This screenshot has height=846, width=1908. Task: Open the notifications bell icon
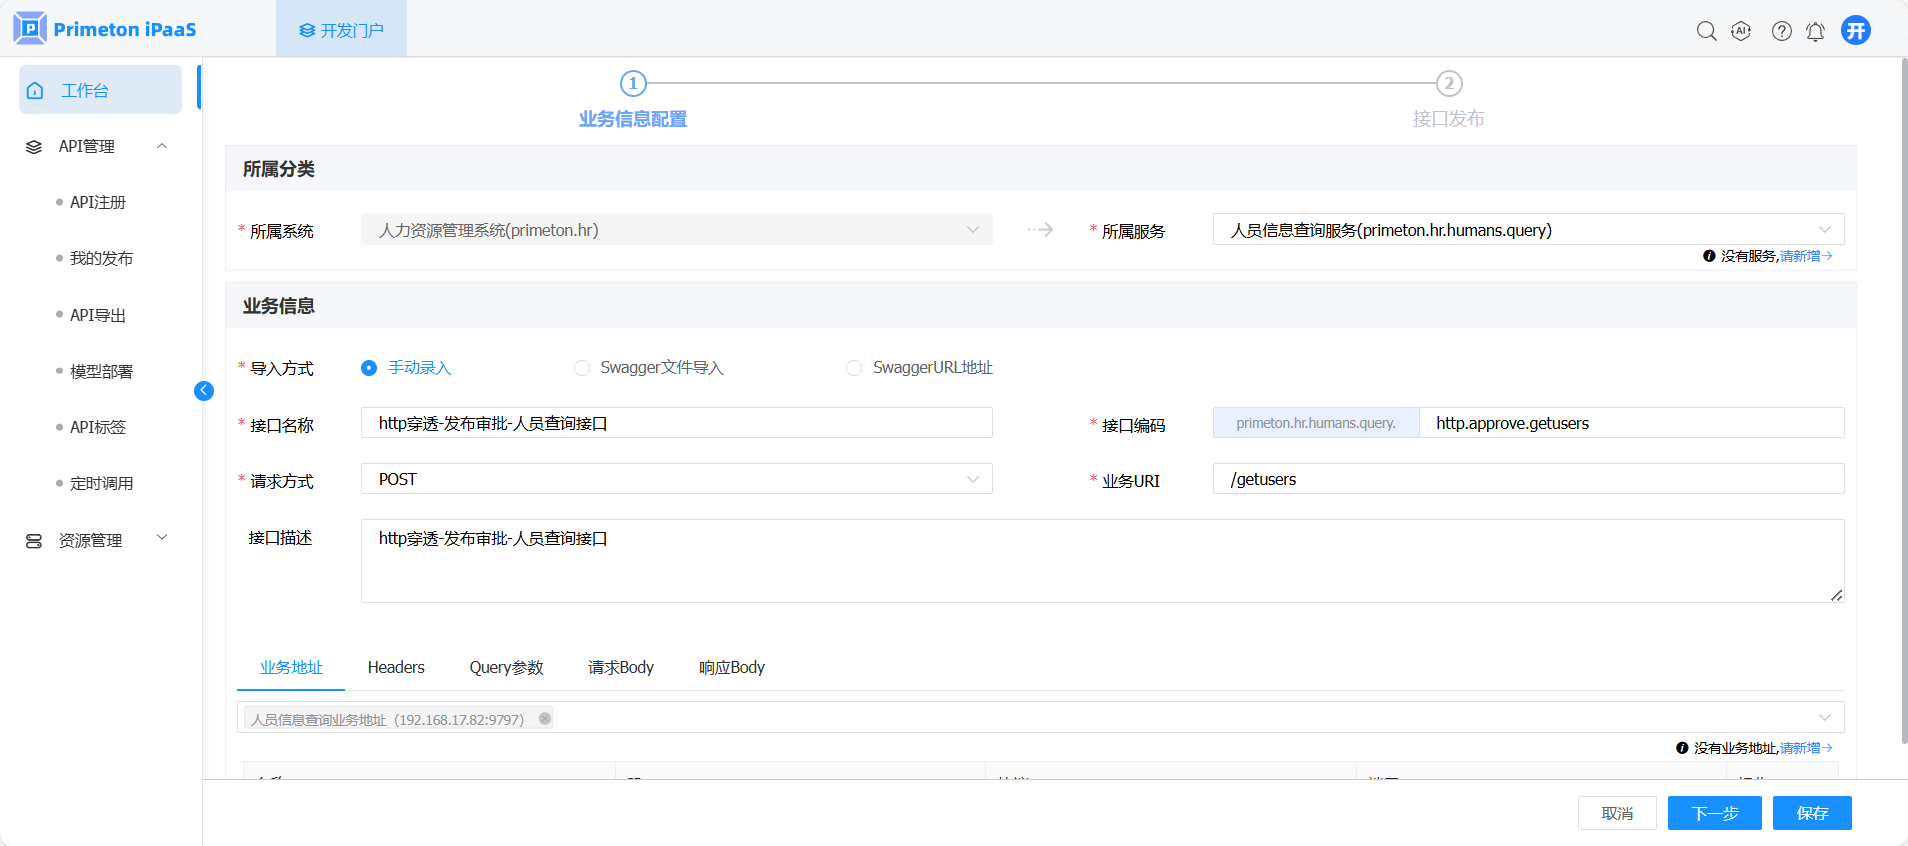1815,31
